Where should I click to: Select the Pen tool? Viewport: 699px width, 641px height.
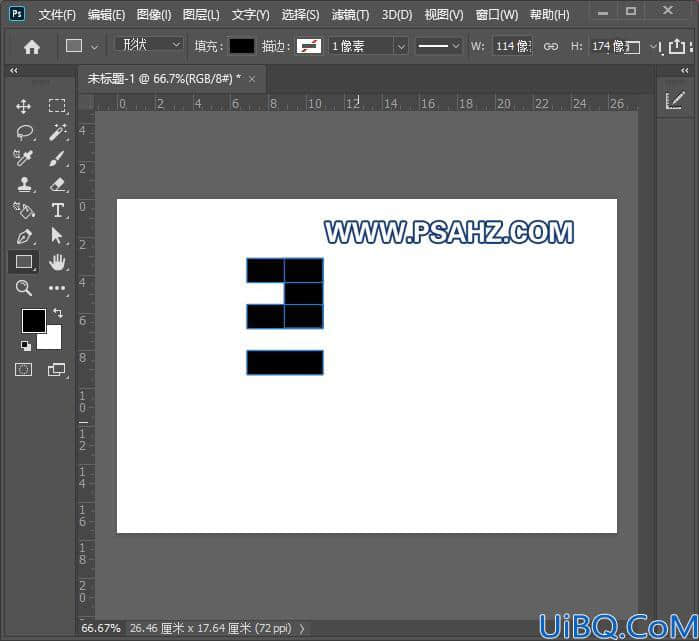(24, 236)
